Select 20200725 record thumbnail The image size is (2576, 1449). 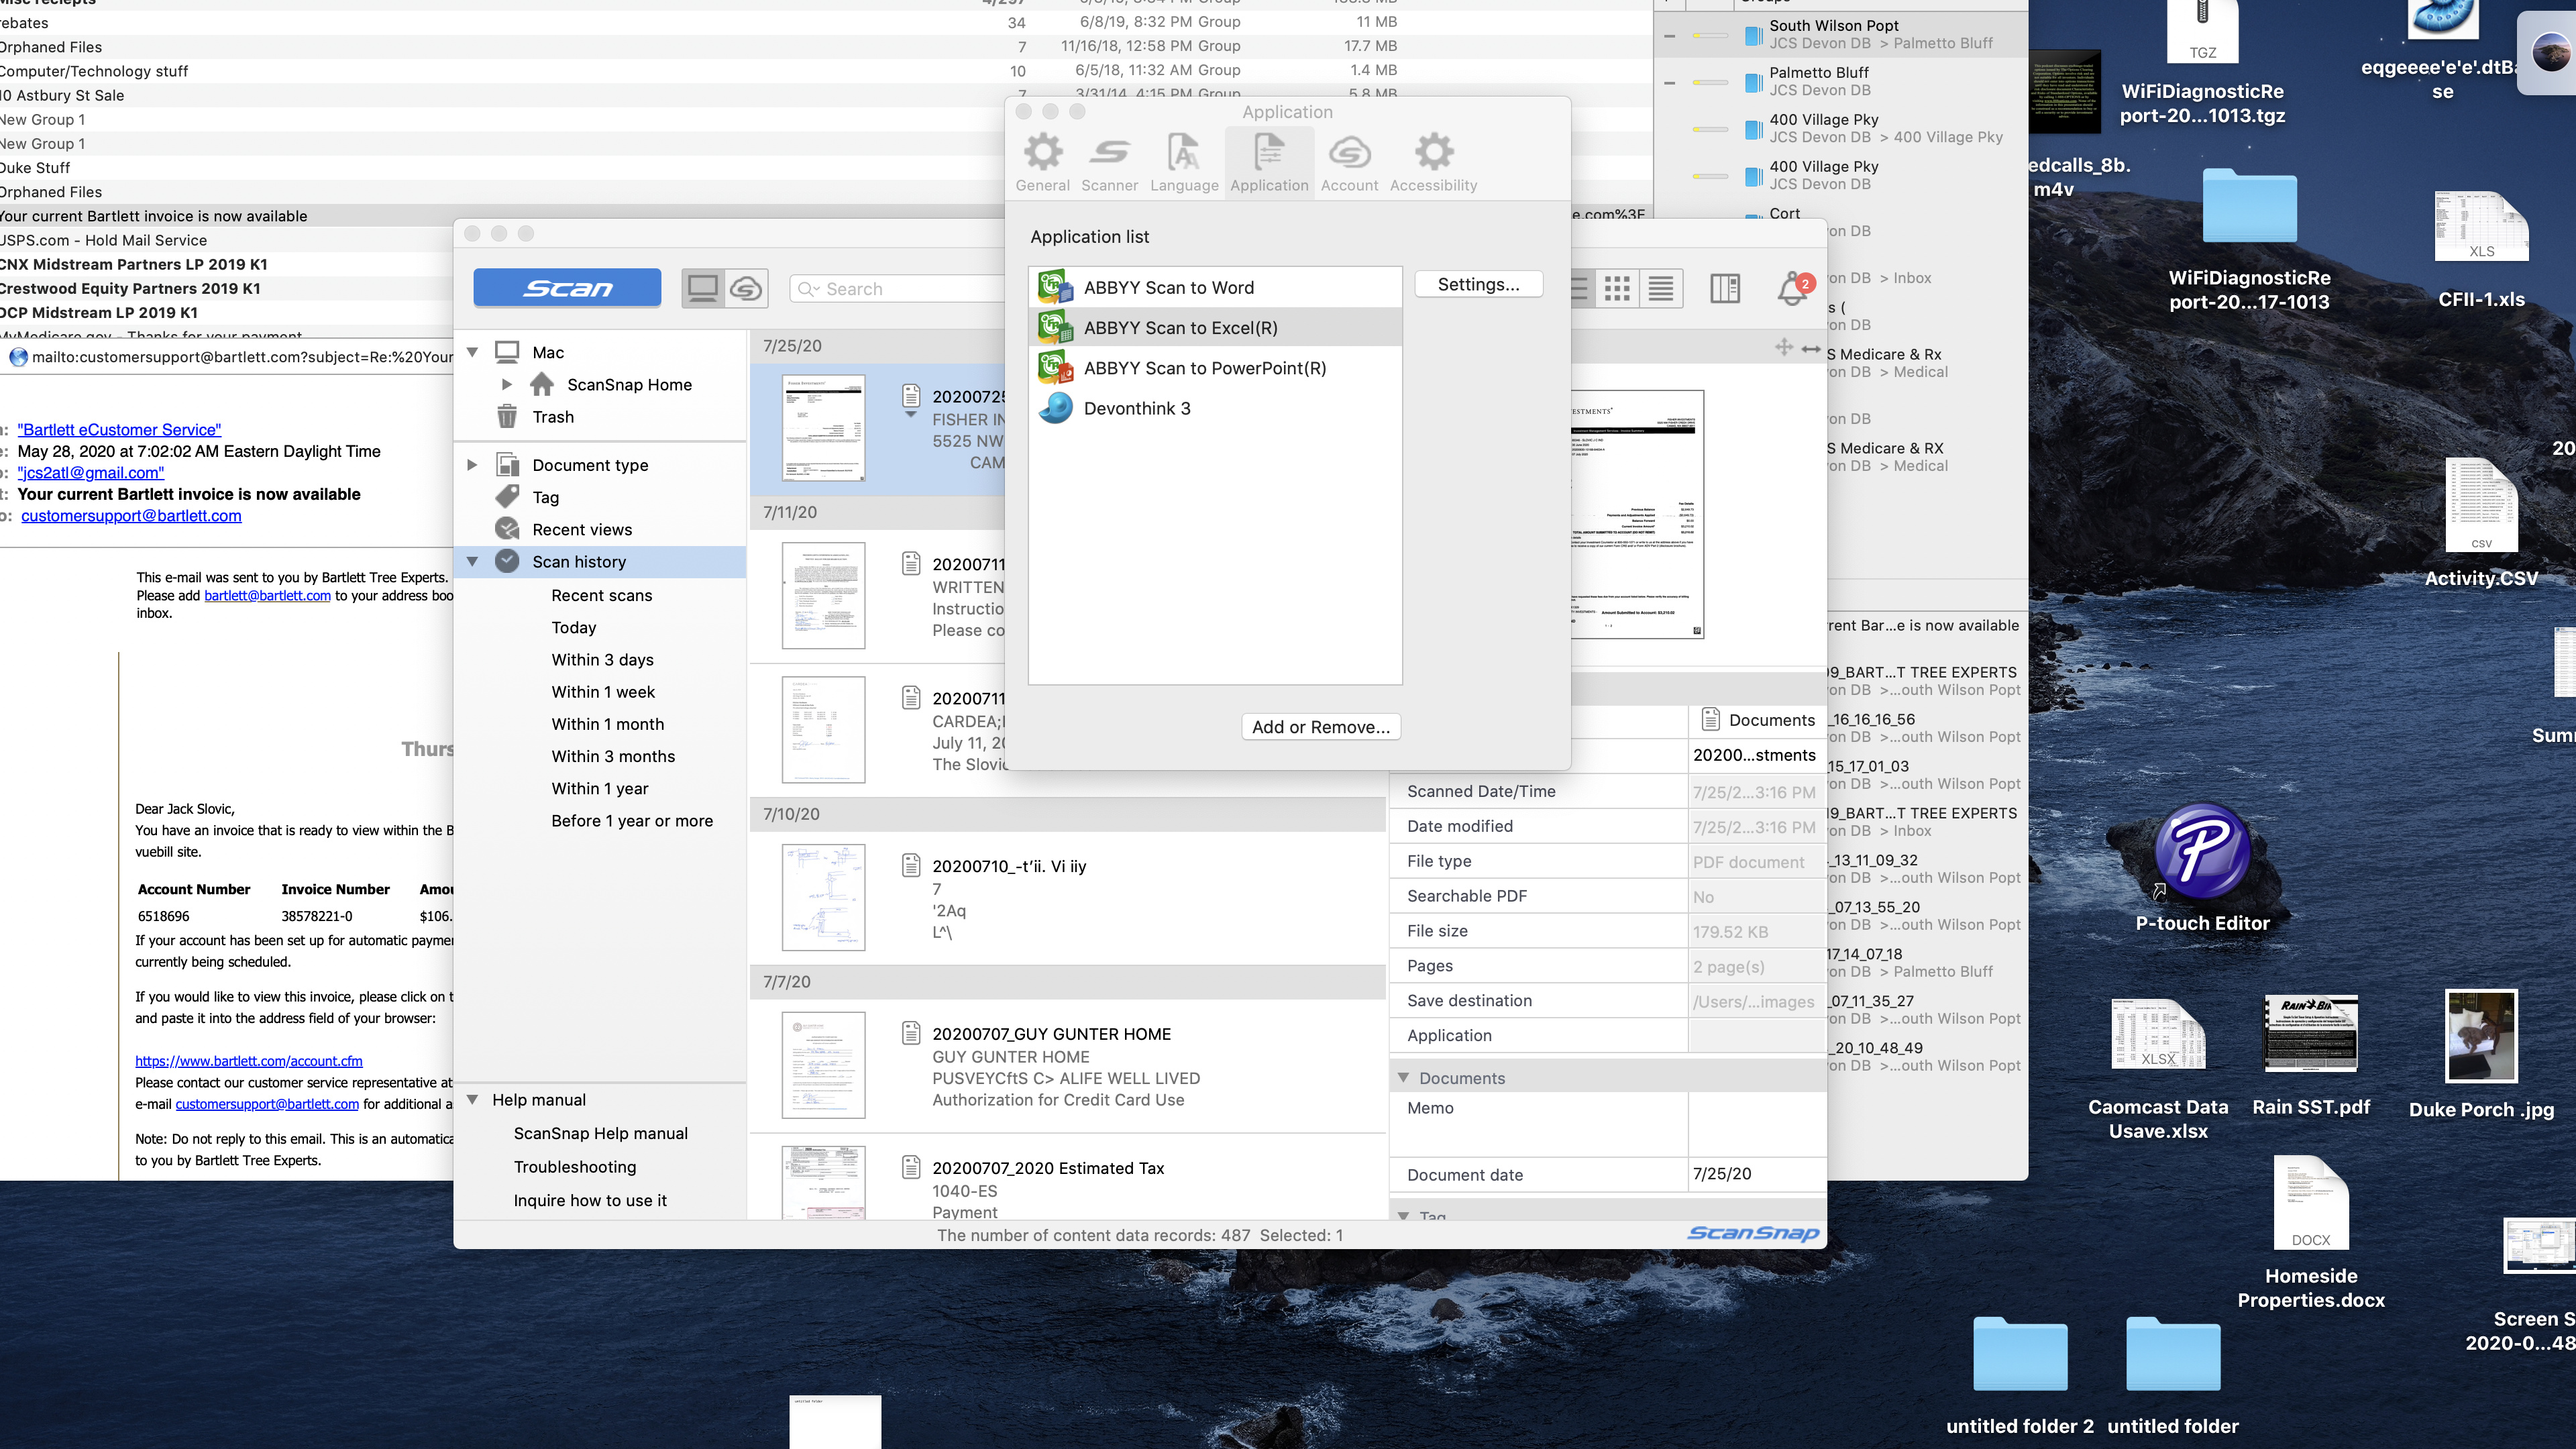click(x=823, y=428)
